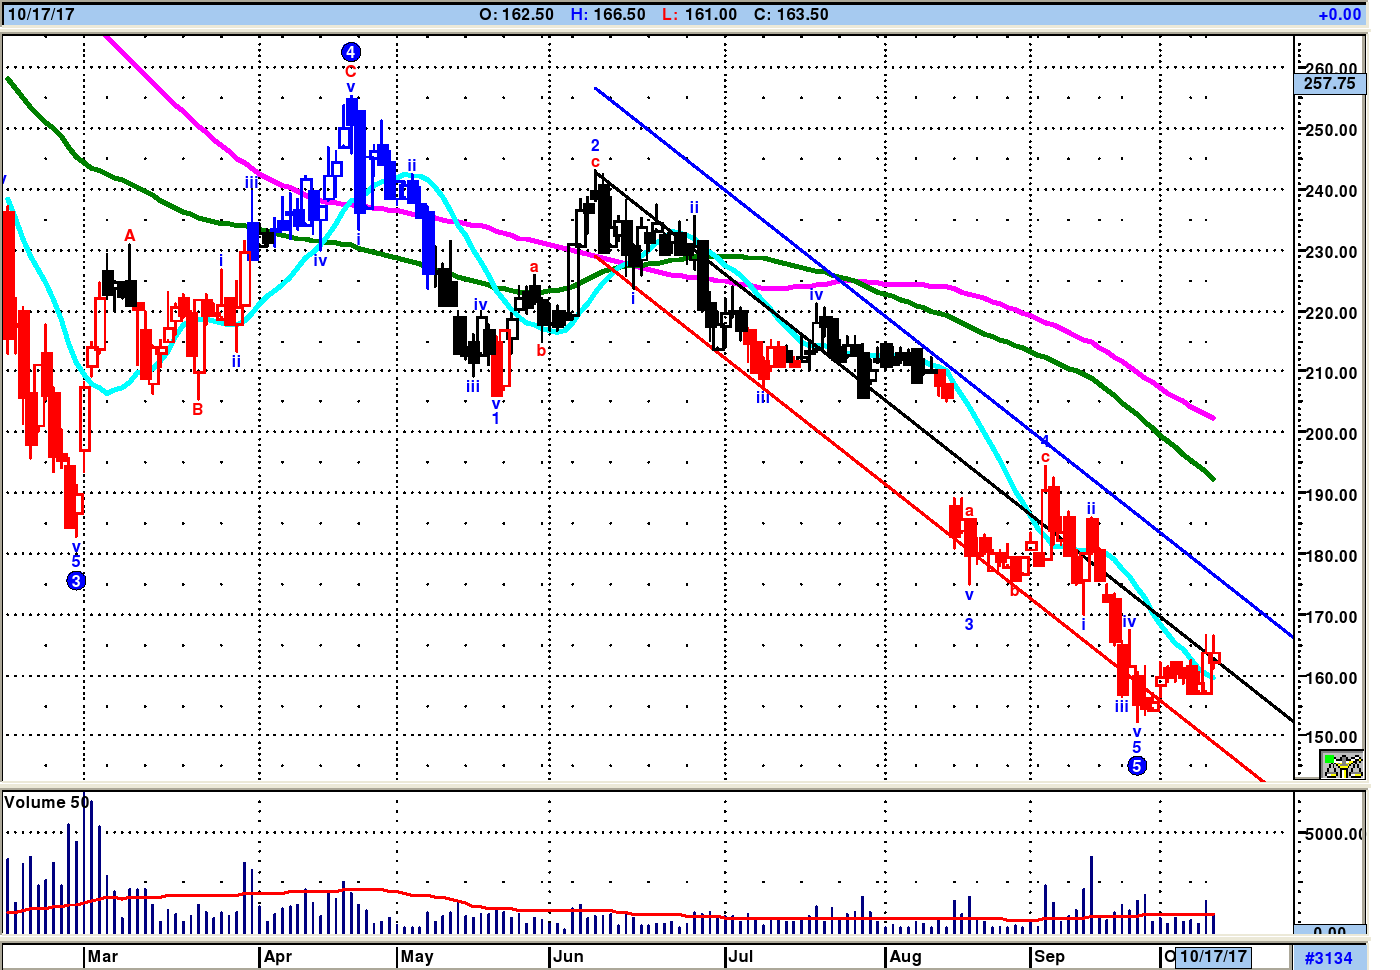The image size is (1400, 970).
Task: Click the 257.75 price marker on the axis
Action: [1329, 84]
